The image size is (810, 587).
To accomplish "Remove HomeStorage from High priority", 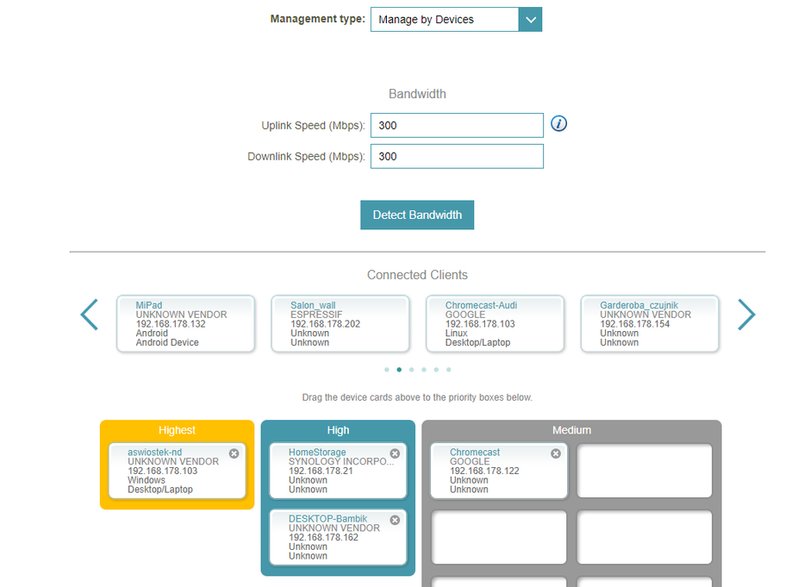I will pos(395,453).
